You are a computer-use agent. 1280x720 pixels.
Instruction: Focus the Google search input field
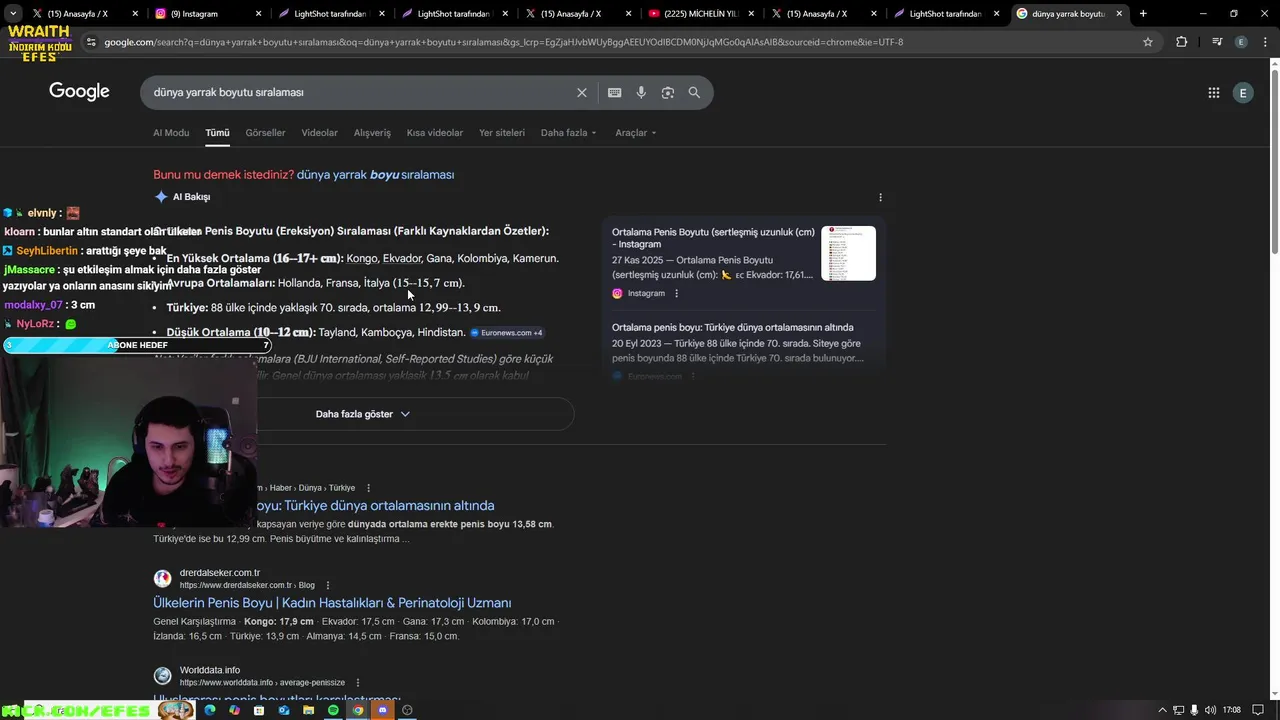[360, 92]
